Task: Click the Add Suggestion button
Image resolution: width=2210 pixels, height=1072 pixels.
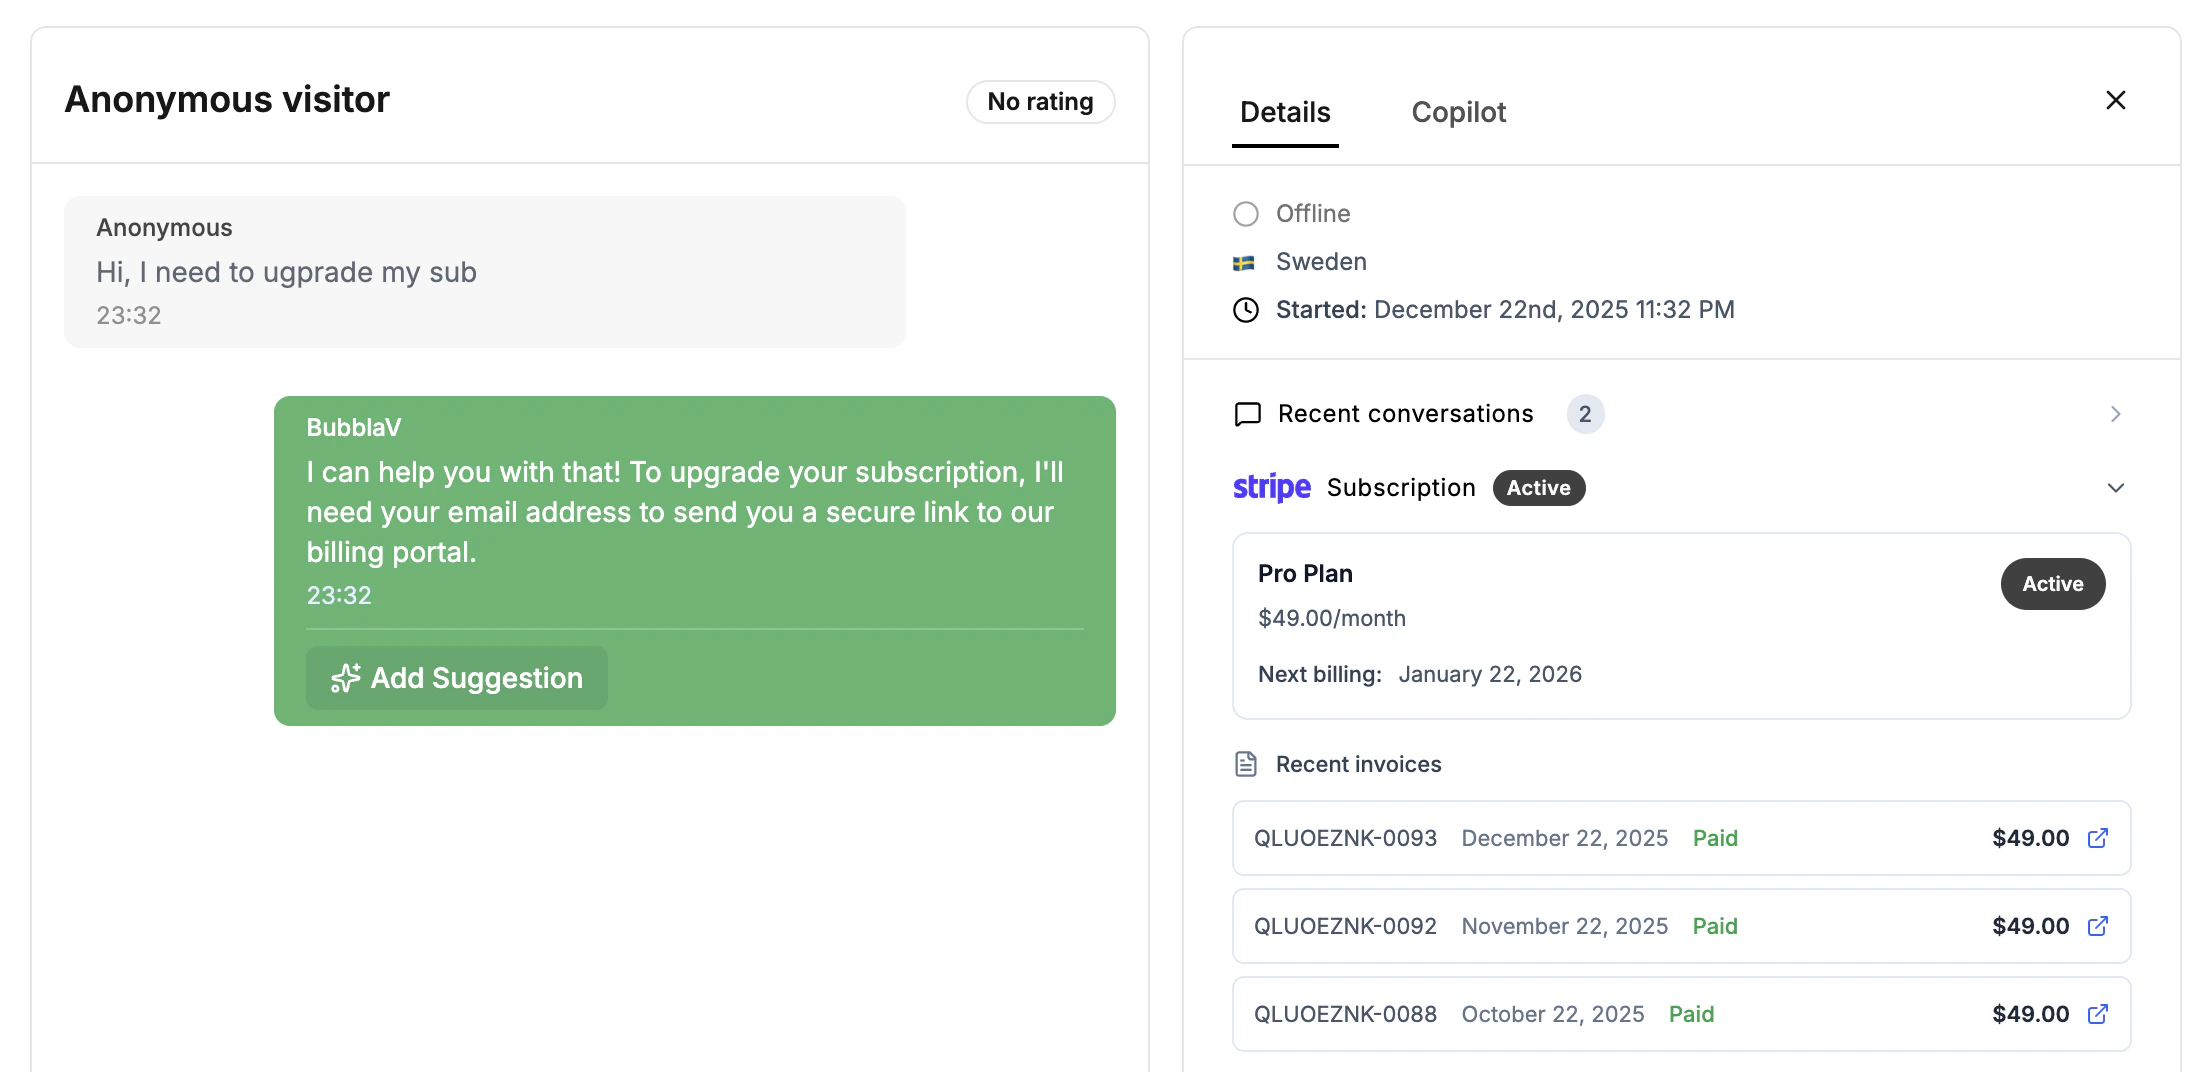Action: [456, 678]
